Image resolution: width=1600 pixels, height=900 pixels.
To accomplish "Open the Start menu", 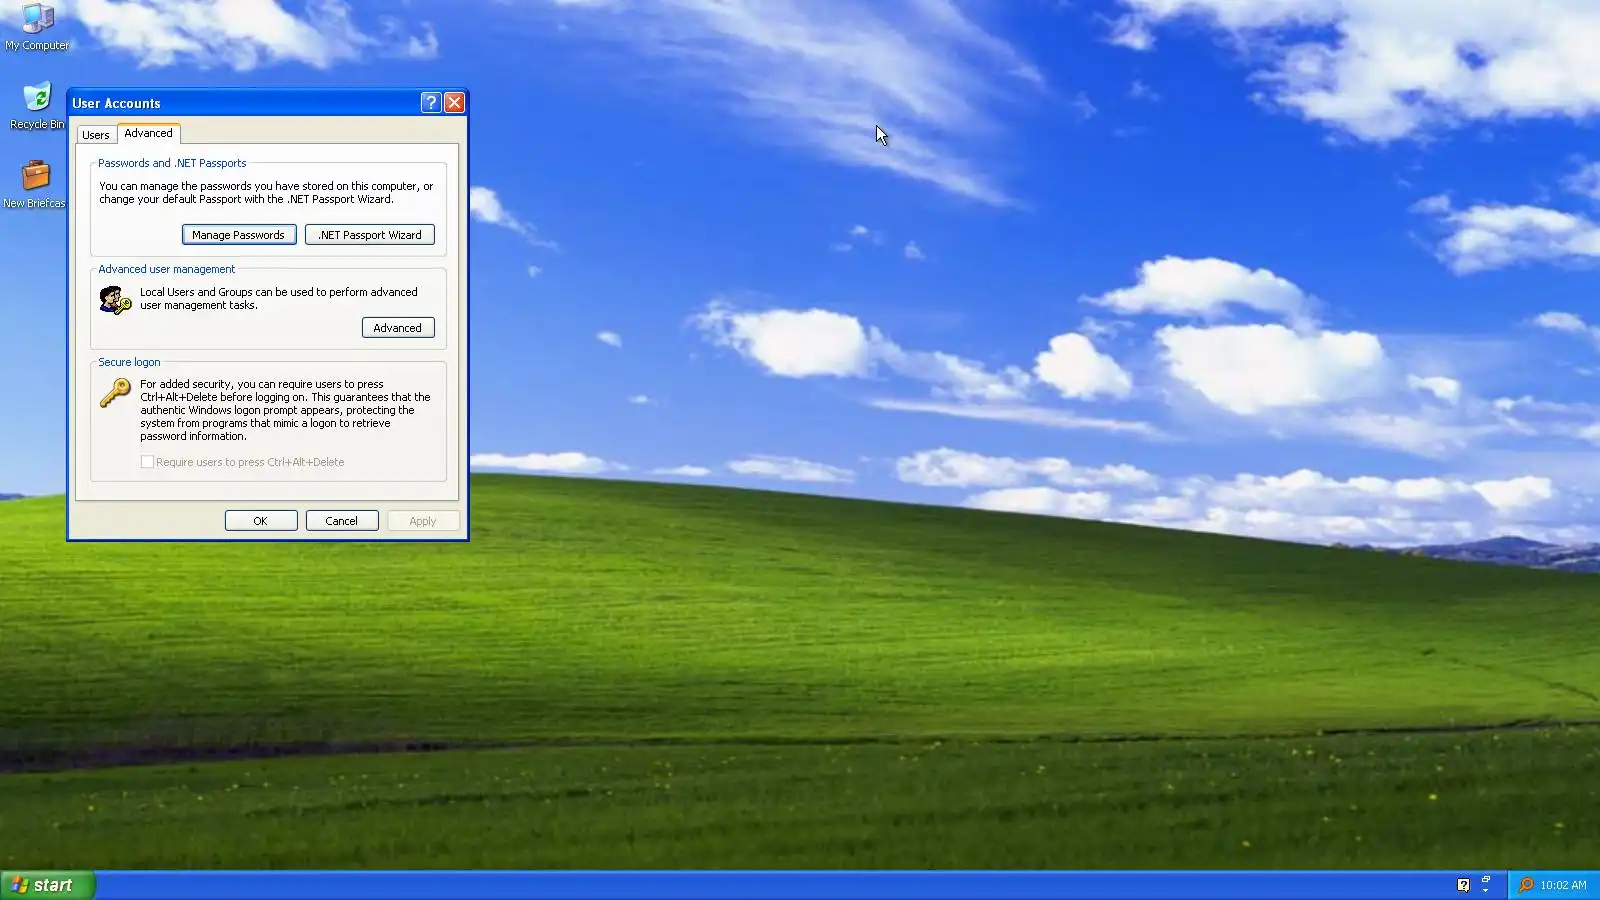I will point(47,885).
